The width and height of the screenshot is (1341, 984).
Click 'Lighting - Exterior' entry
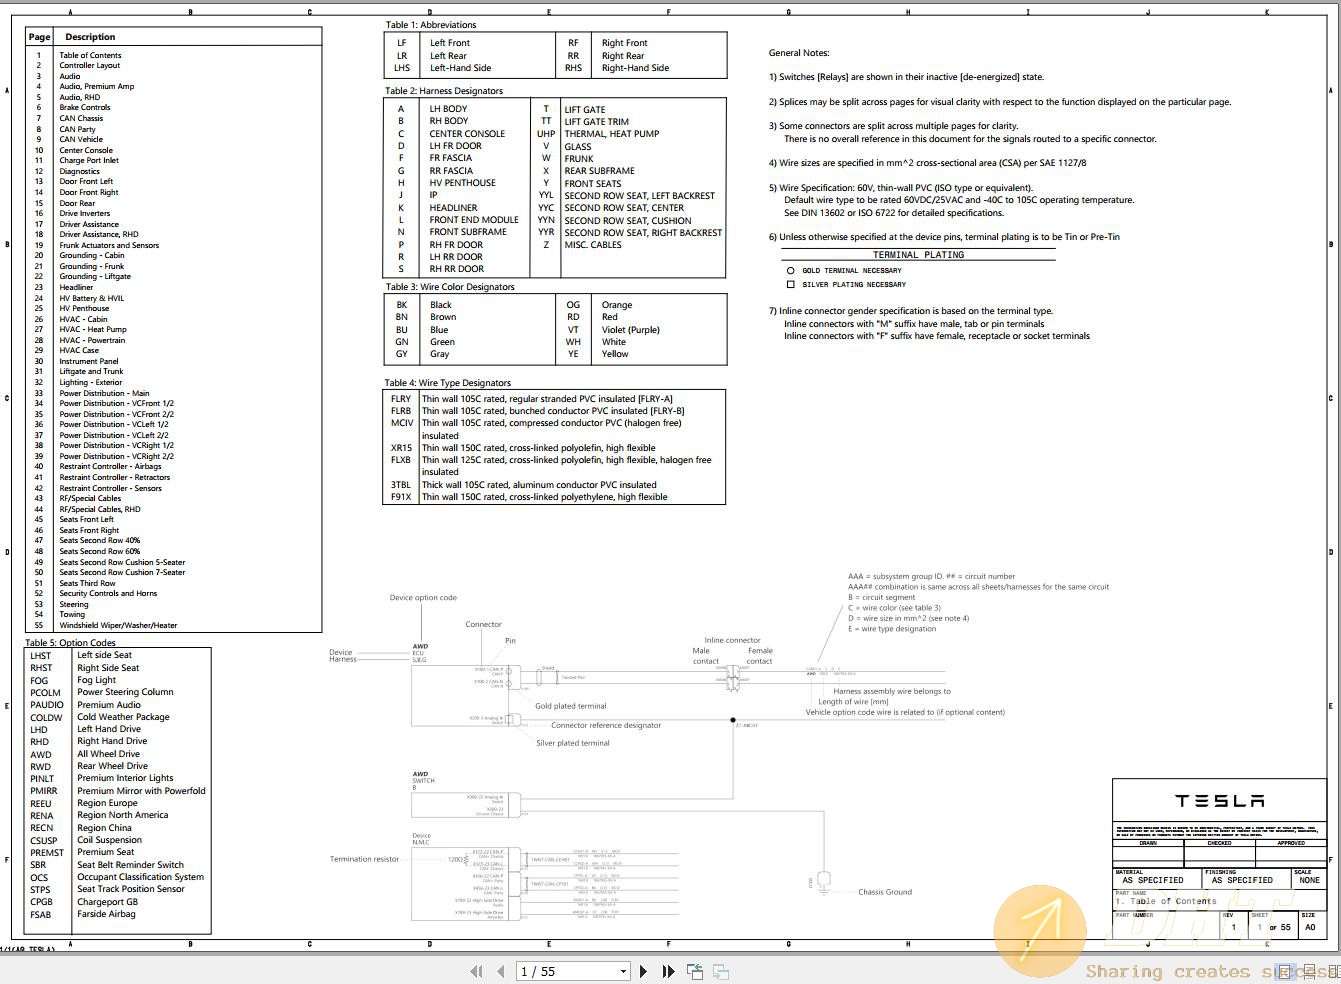click(x=91, y=382)
